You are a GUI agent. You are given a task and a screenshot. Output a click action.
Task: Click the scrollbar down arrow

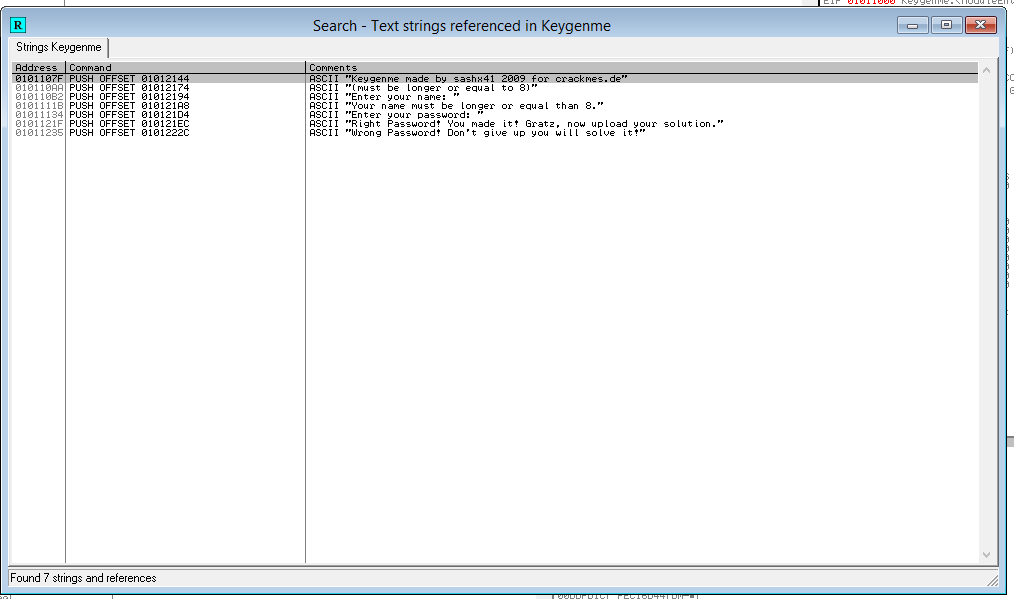coord(986,555)
